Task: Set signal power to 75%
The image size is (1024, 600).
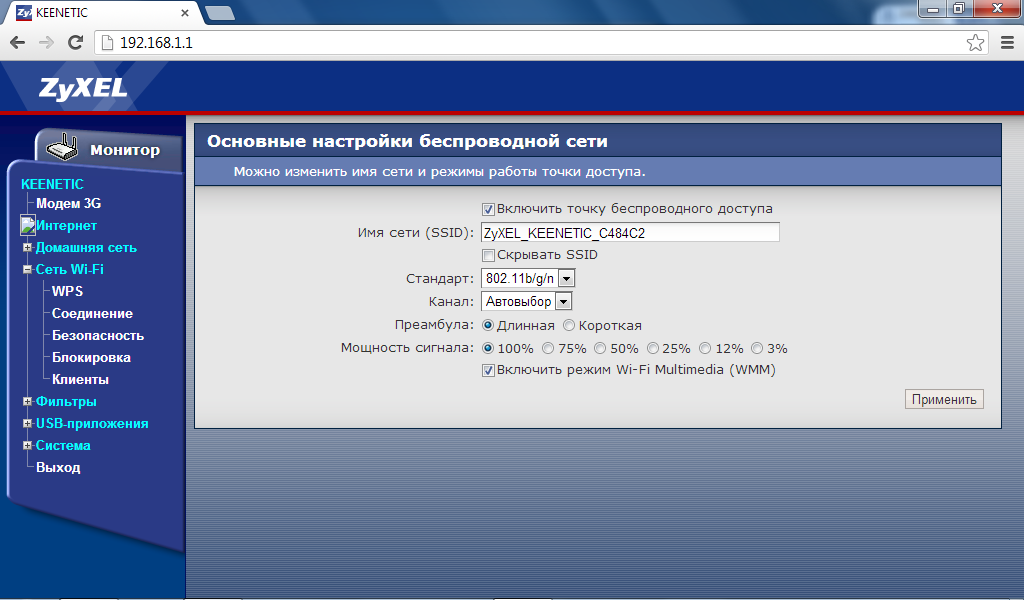Action: point(548,348)
